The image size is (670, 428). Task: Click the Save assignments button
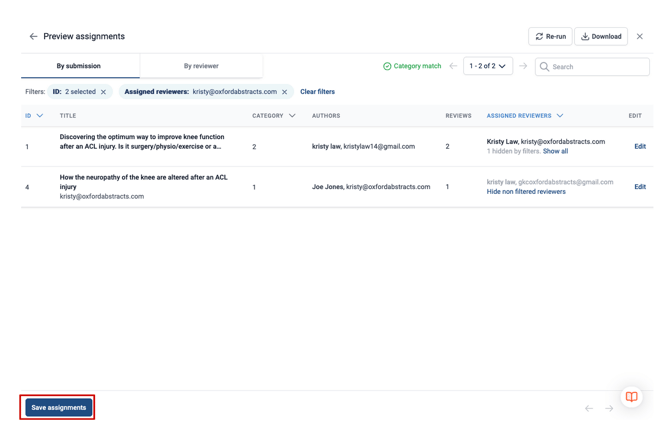[x=59, y=407]
